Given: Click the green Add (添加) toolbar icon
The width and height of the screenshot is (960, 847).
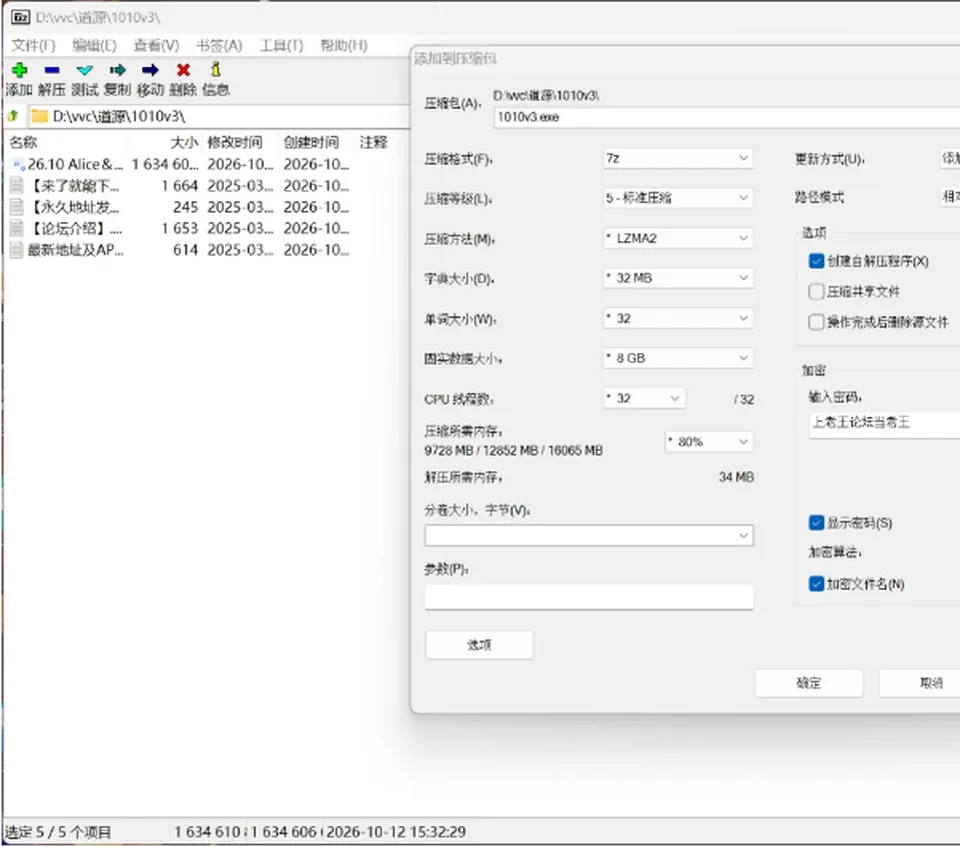Looking at the screenshot, I should (20, 70).
